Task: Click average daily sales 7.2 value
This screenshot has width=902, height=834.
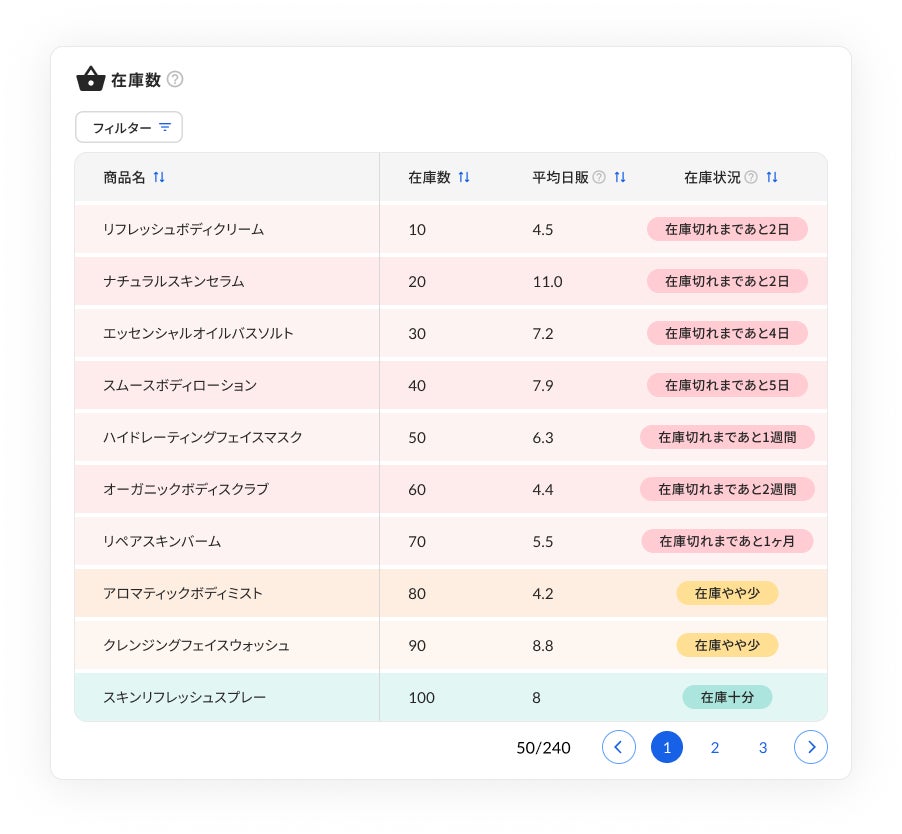Action: (x=543, y=334)
